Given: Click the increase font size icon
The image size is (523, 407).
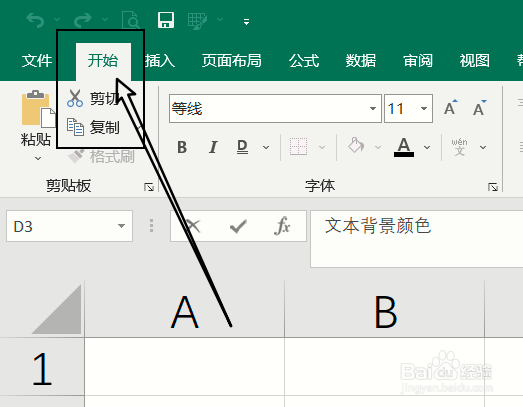Looking at the screenshot, I should 451,107.
